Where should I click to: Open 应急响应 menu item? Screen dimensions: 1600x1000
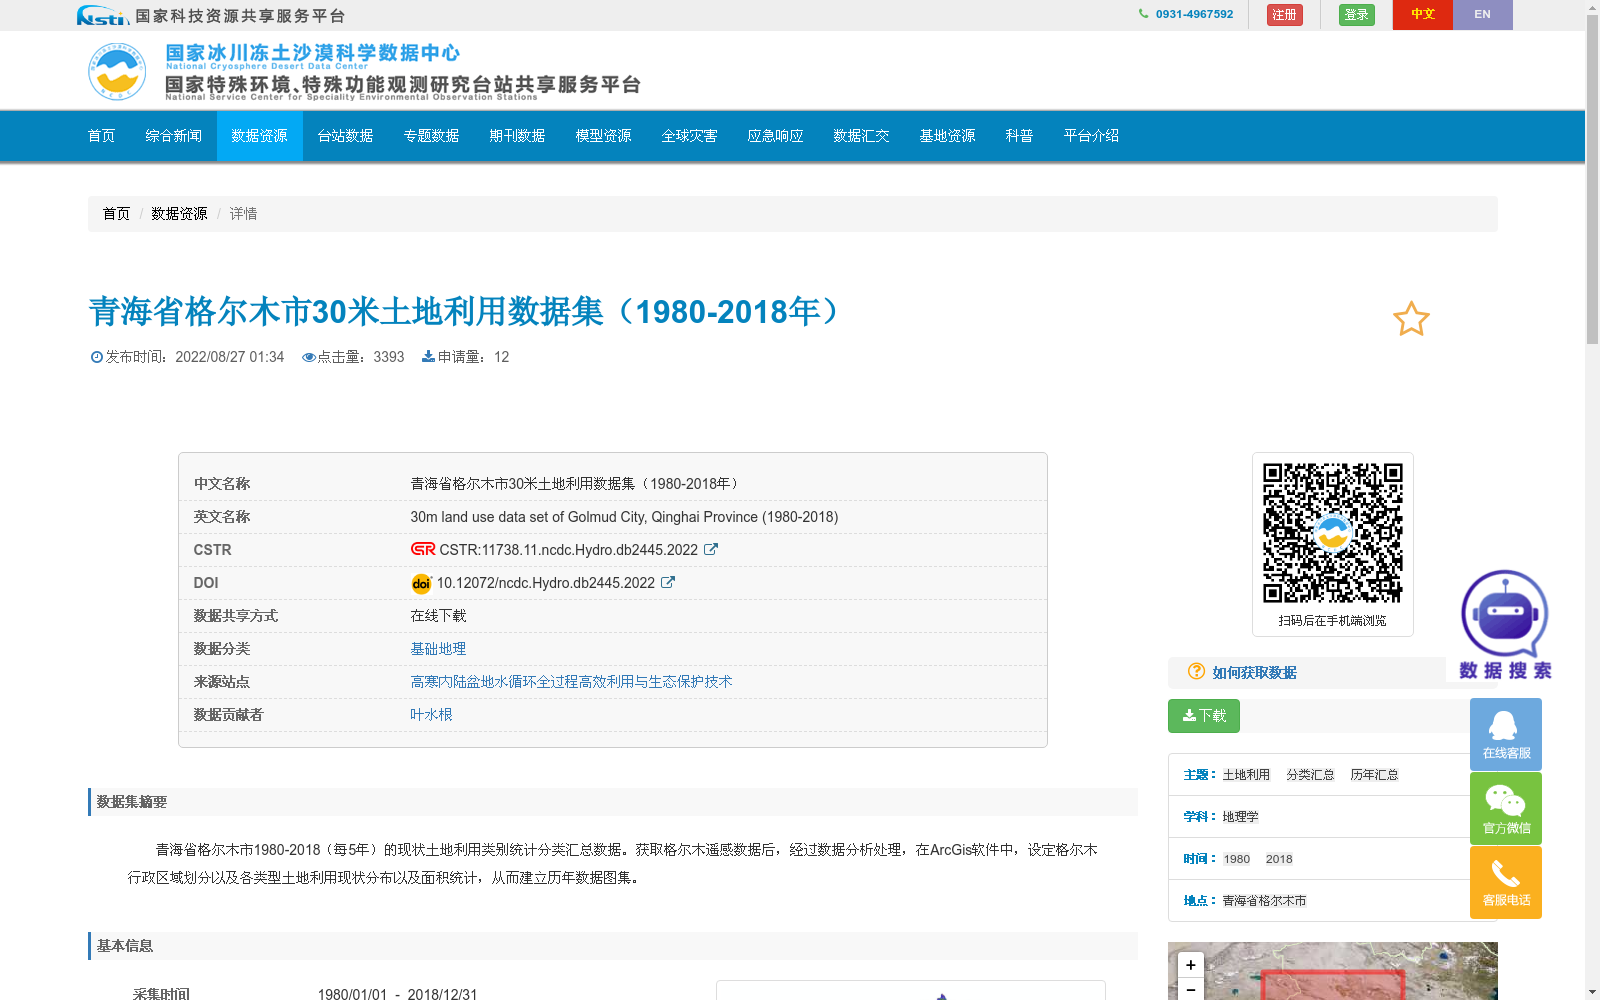(x=775, y=136)
